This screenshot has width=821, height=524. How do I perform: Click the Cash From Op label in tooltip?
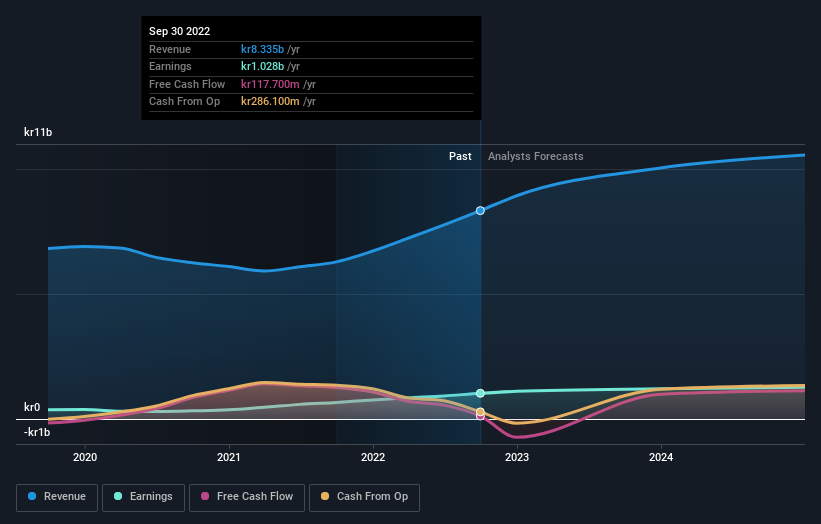coord(184,102)
